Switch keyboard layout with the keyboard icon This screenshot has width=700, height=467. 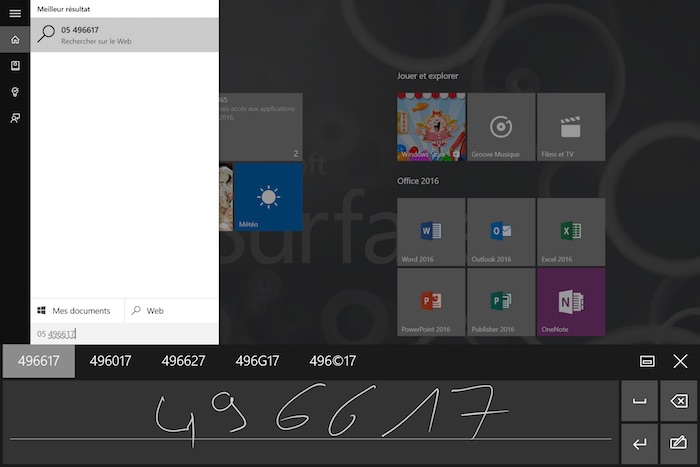(647, 361)
